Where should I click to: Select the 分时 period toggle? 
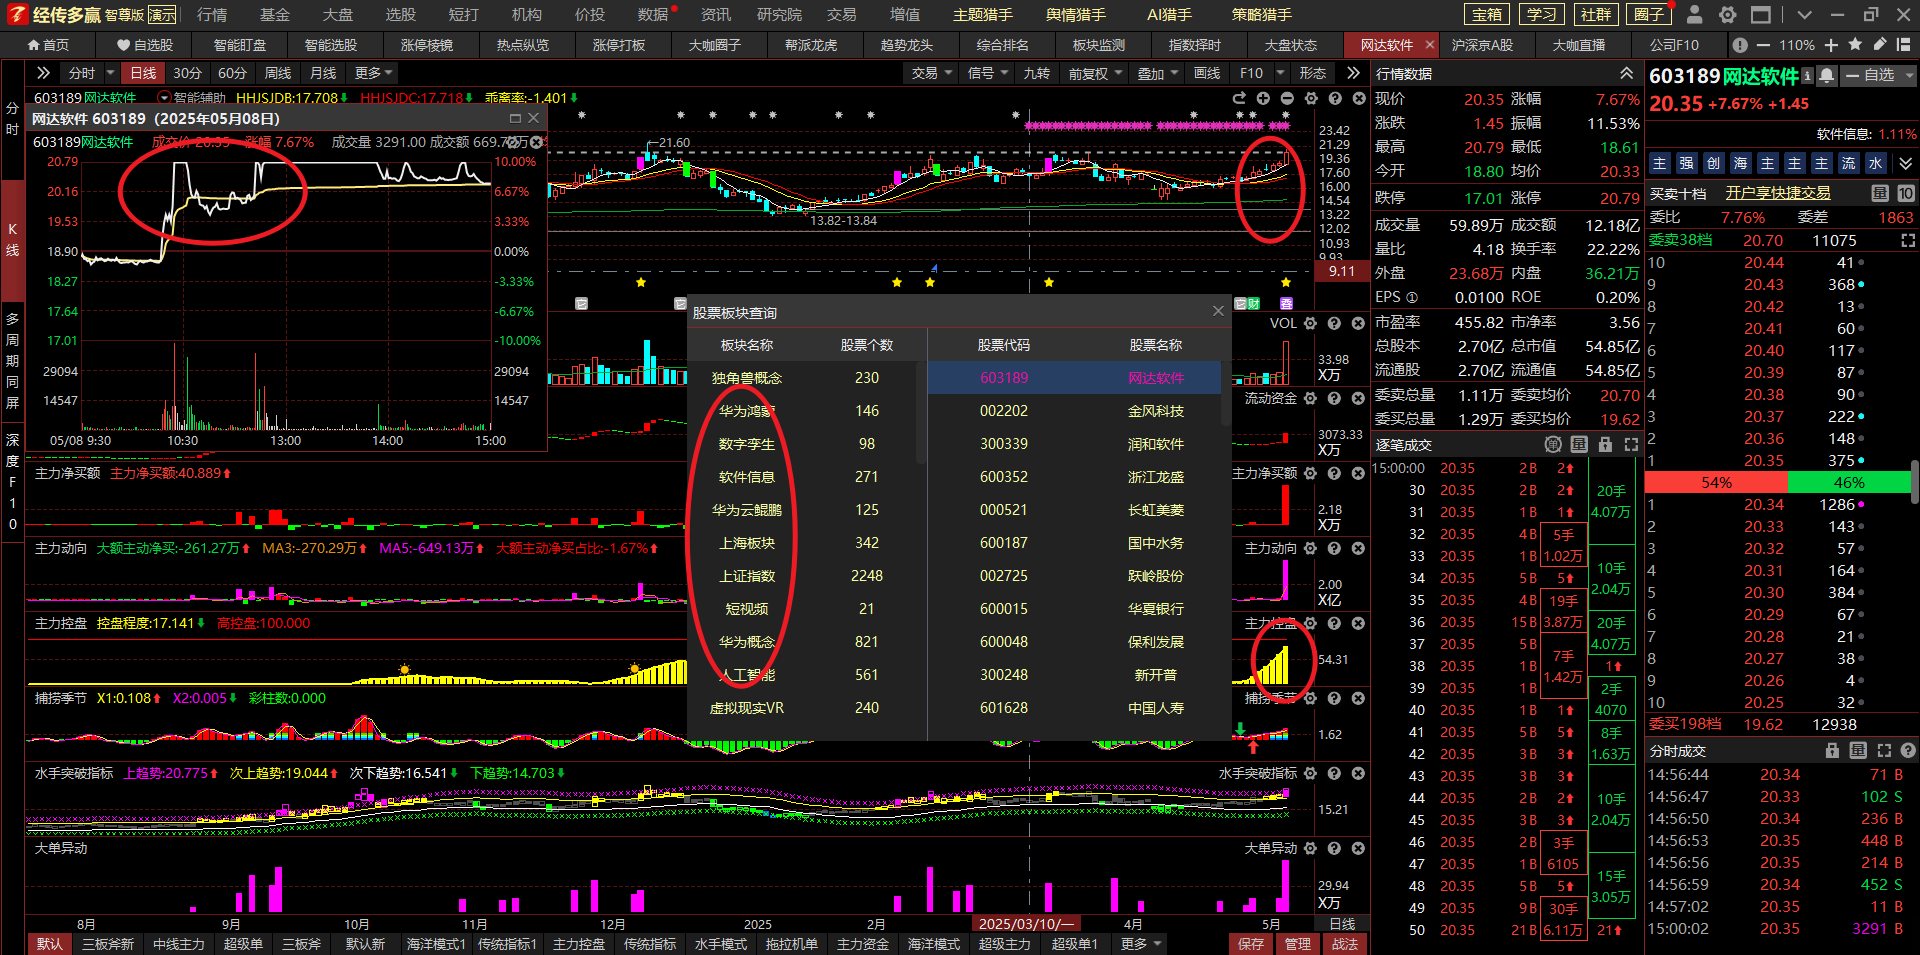(82, 73)
